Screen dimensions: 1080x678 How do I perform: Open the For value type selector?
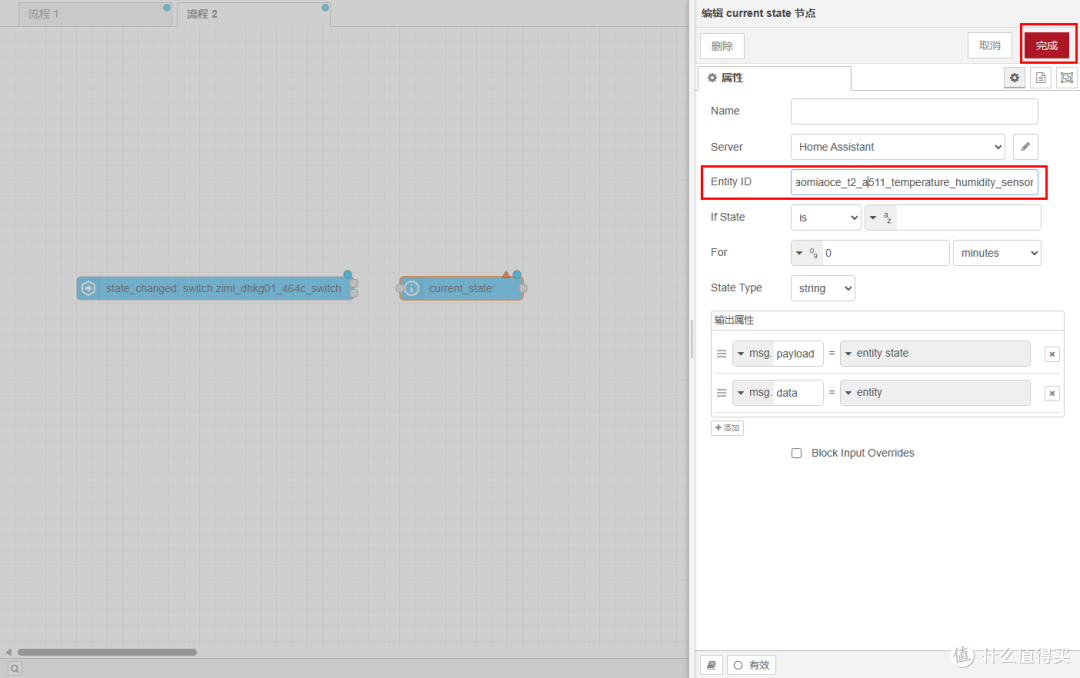click(x=807, y=253)
